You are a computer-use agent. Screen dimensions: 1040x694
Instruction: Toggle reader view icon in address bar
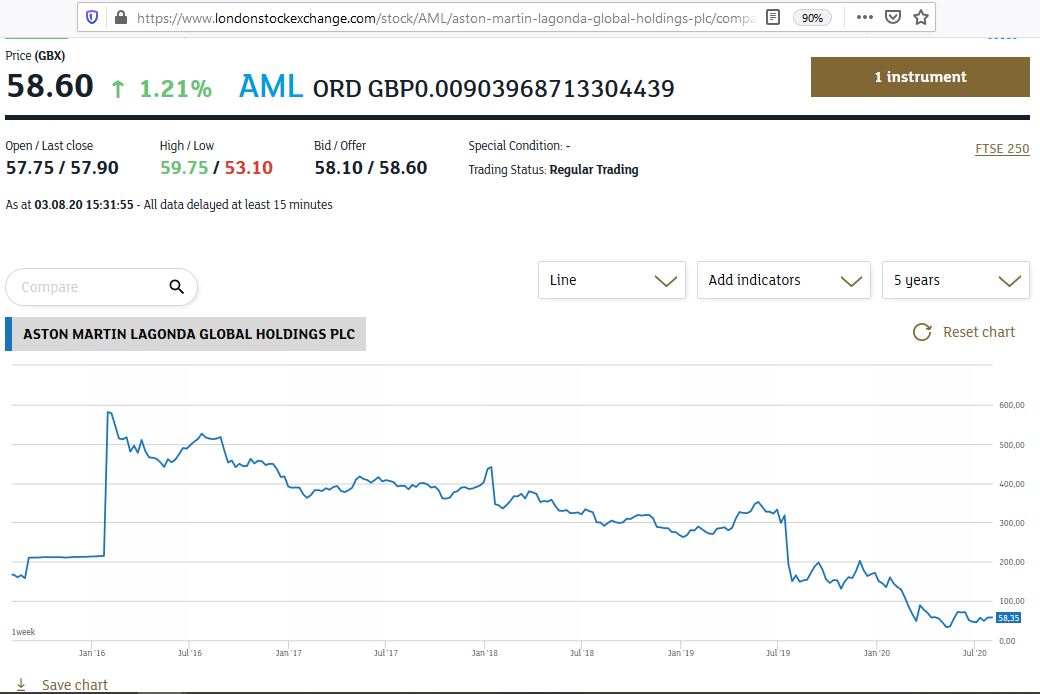(773, 17)
